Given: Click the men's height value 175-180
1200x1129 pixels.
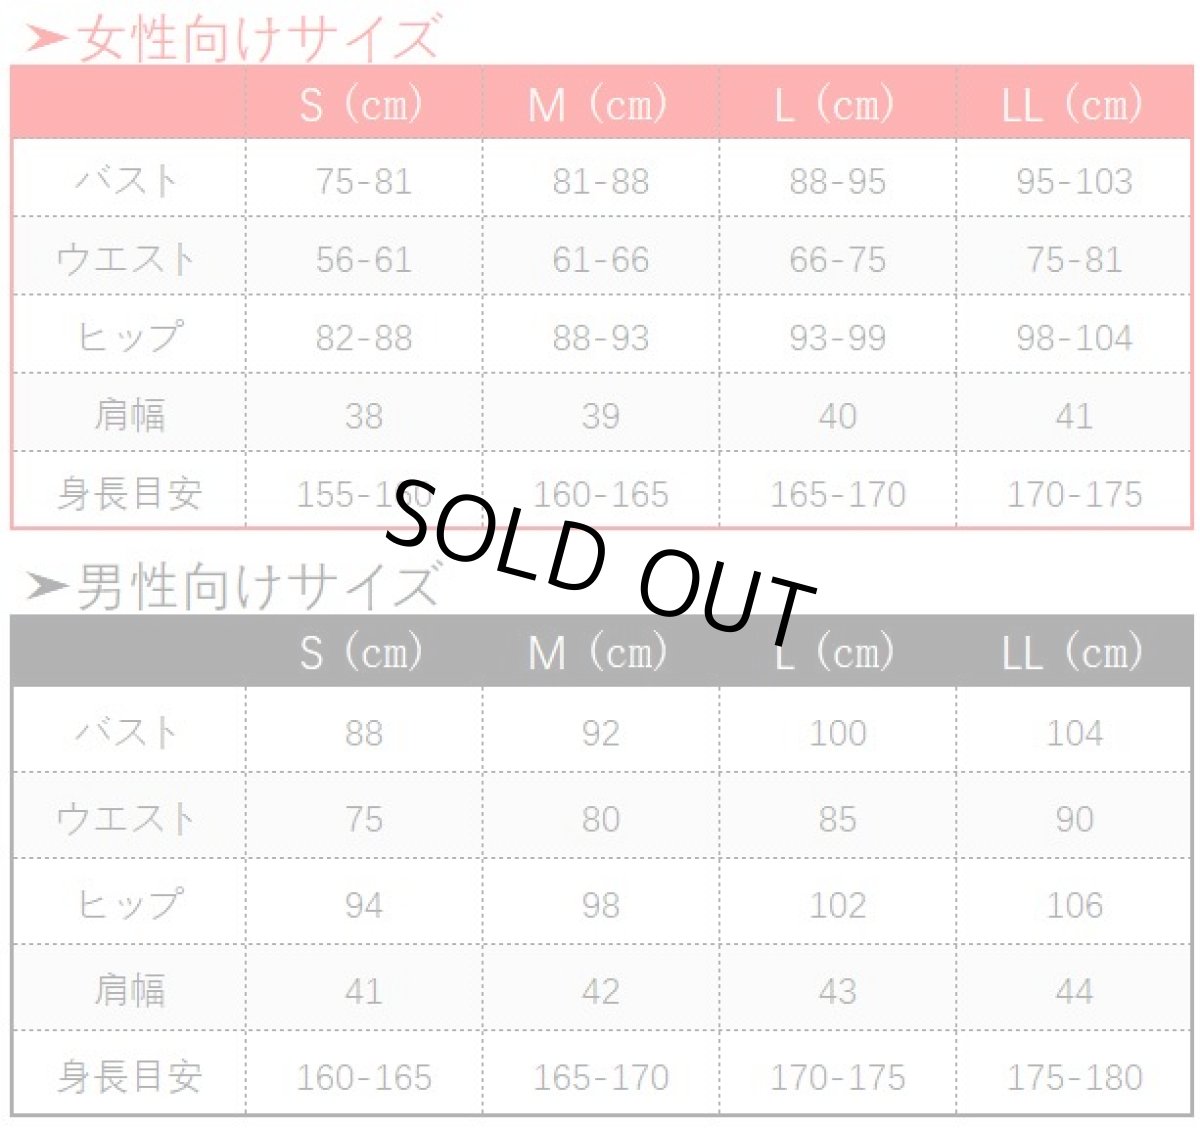Looking at the screenshot, I should (x=1074, y=1077).
